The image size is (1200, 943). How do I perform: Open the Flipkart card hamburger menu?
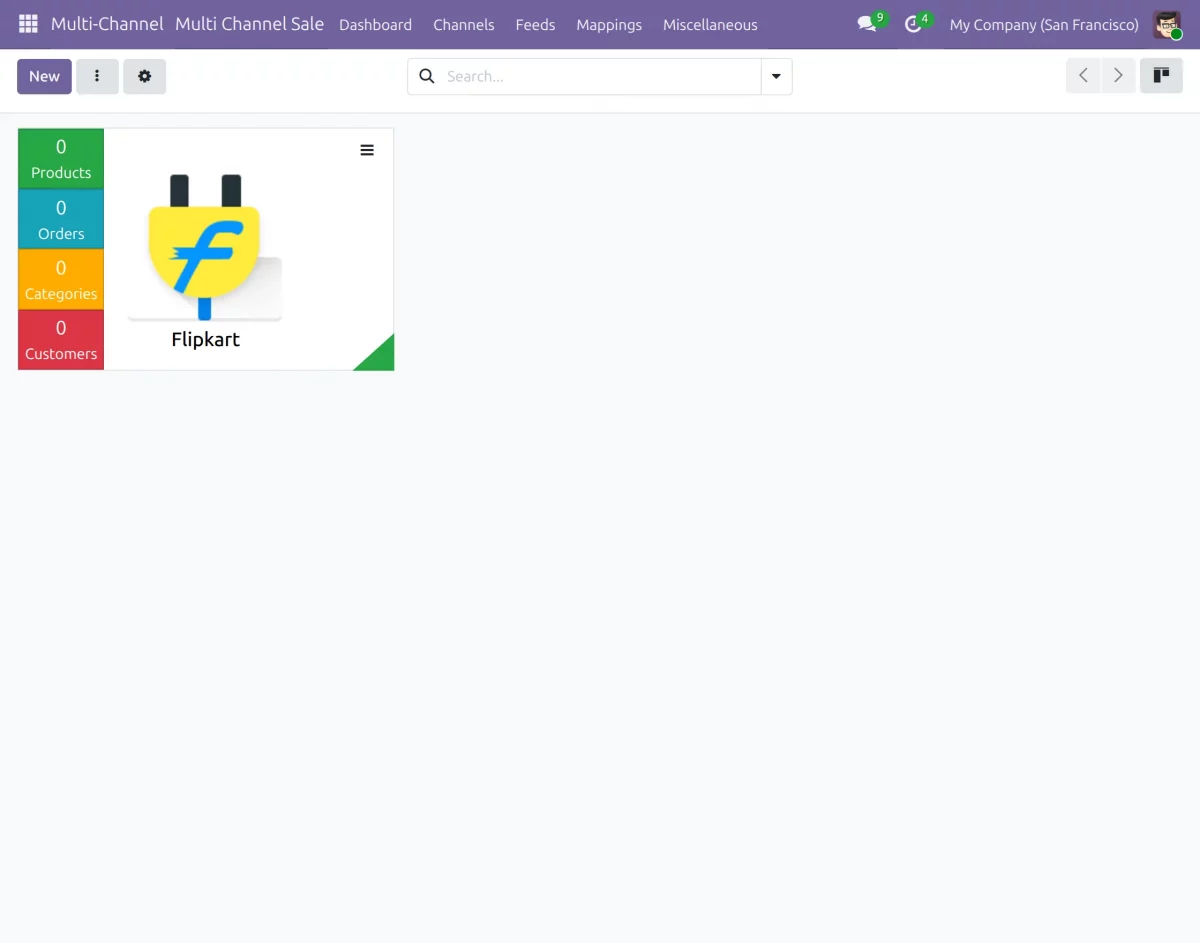[x=367, y=150]
